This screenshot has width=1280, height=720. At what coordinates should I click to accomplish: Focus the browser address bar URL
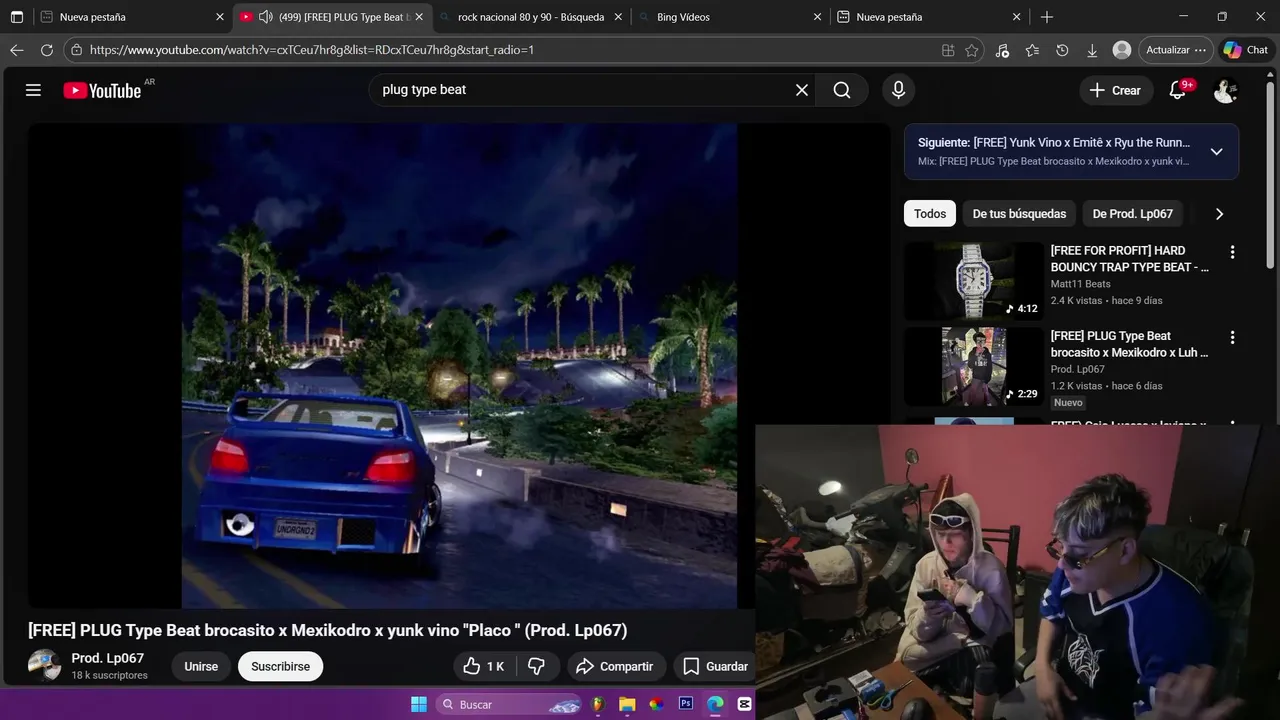click(312, 50)
